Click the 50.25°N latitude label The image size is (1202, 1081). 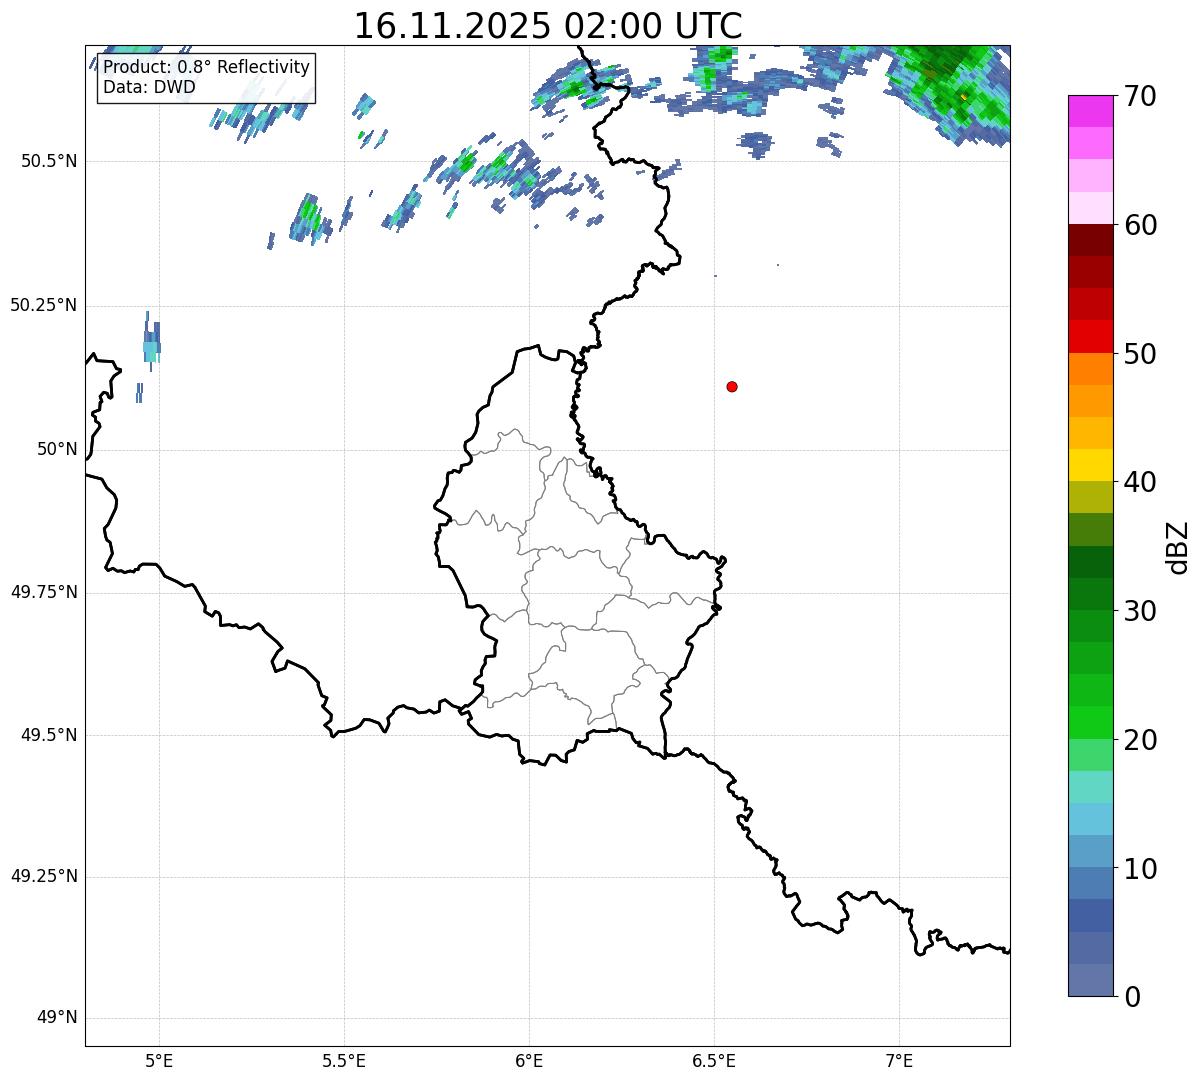tap(44, 305)
